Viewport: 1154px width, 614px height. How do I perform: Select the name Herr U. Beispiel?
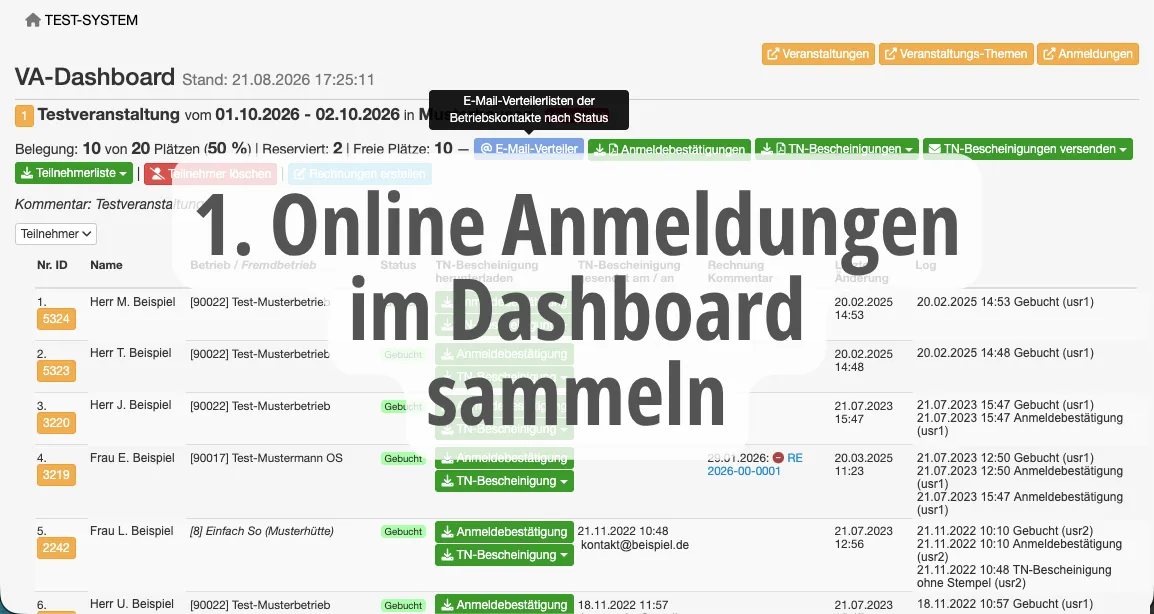click(x=131, y=604)
